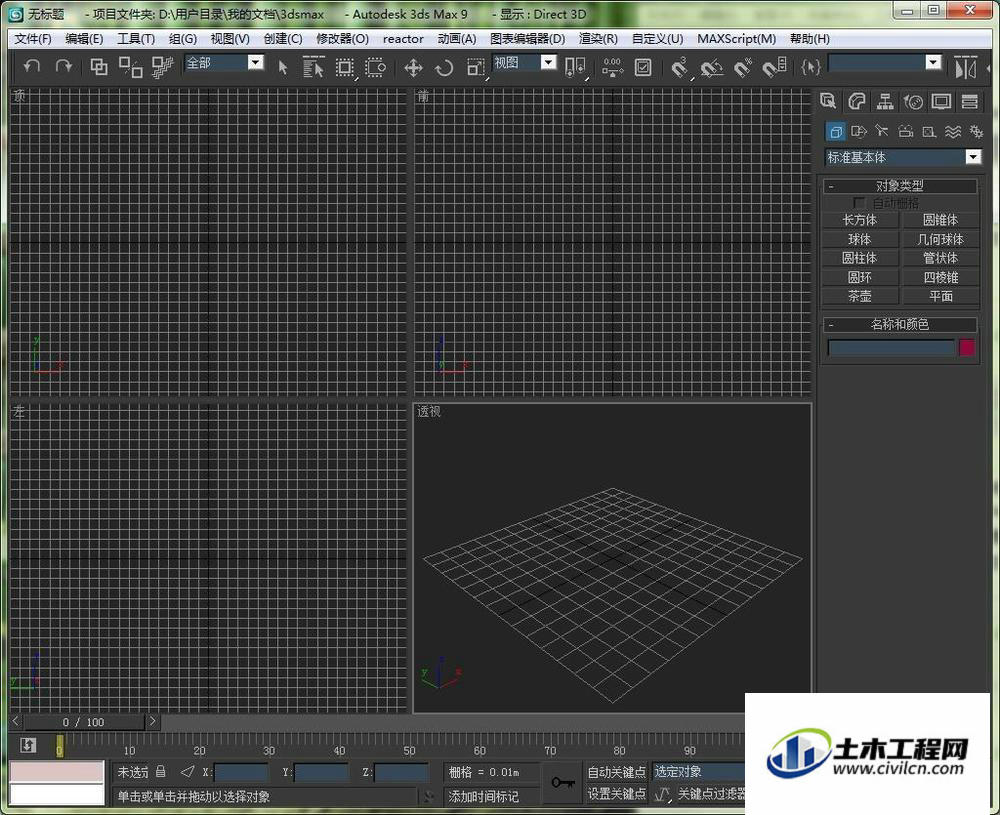Click the 长方体 box button
The image size is (1000, 815).
coord(860,220)
